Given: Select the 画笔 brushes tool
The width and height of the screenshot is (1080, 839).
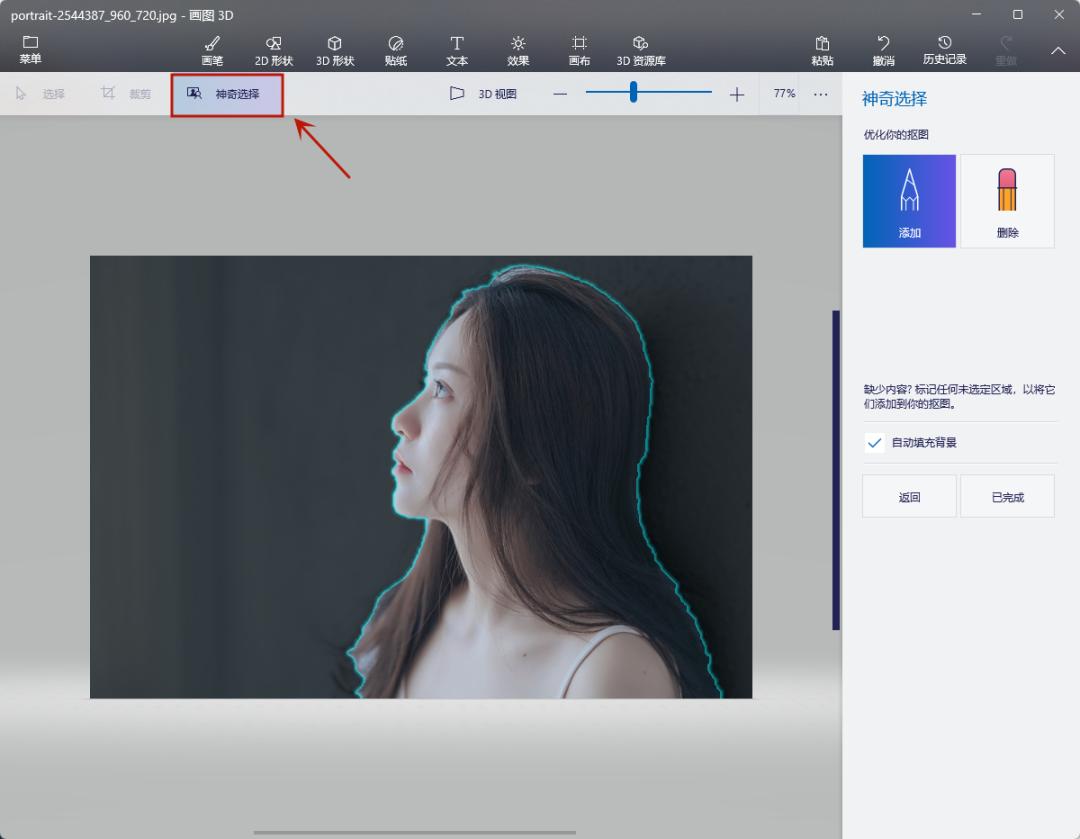Looking at the screenshot, I should (212, 50).
